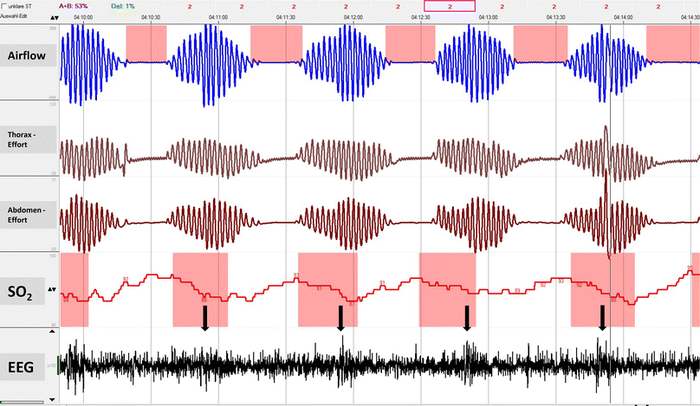Click the 04:13:30 time marker
The image size is (700, 406).
pos(553,17)
